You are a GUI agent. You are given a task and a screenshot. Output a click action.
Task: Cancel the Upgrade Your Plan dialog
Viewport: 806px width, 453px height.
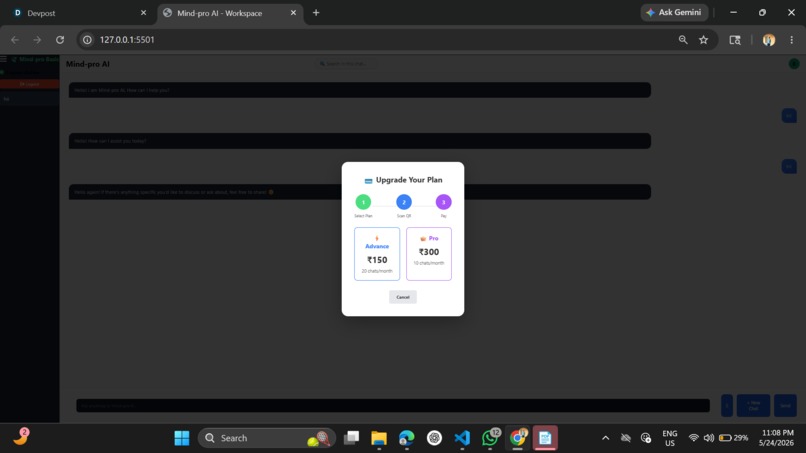click(x=402, y=297)
